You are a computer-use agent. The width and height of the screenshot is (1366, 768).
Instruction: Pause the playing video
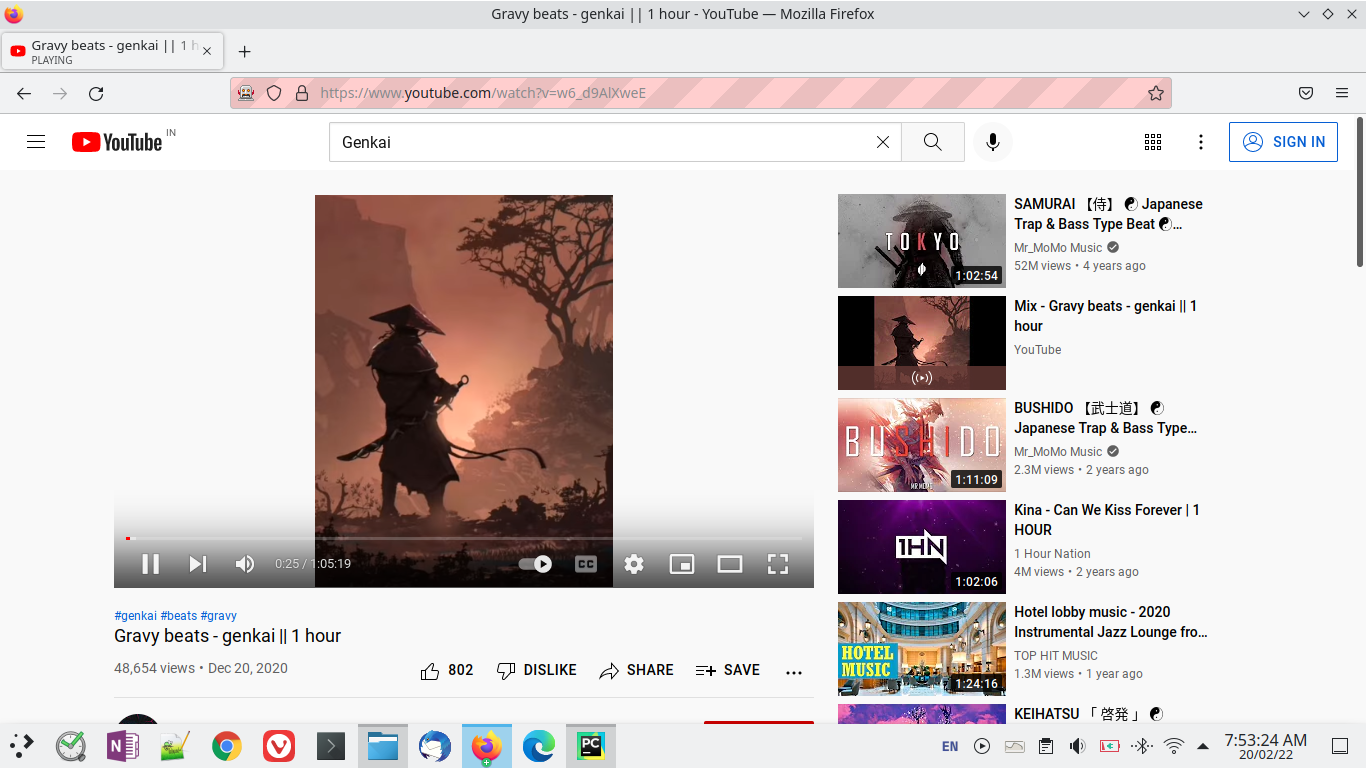click(x=151, y=564)
